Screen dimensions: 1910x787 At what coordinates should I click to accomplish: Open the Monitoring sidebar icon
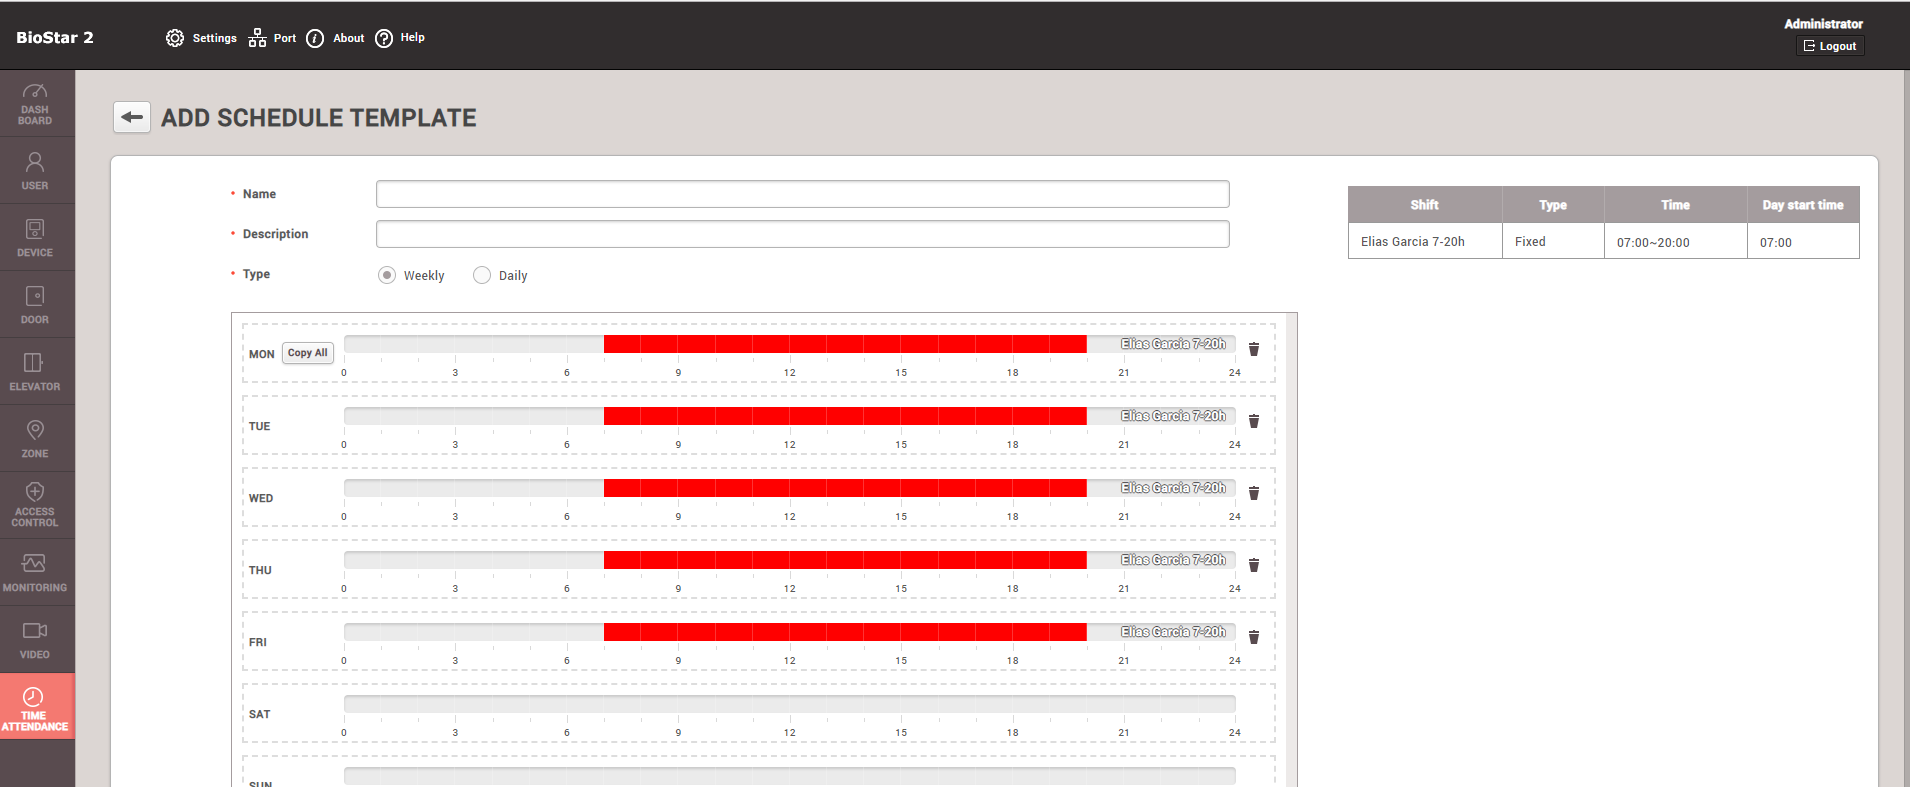point(35,572)
